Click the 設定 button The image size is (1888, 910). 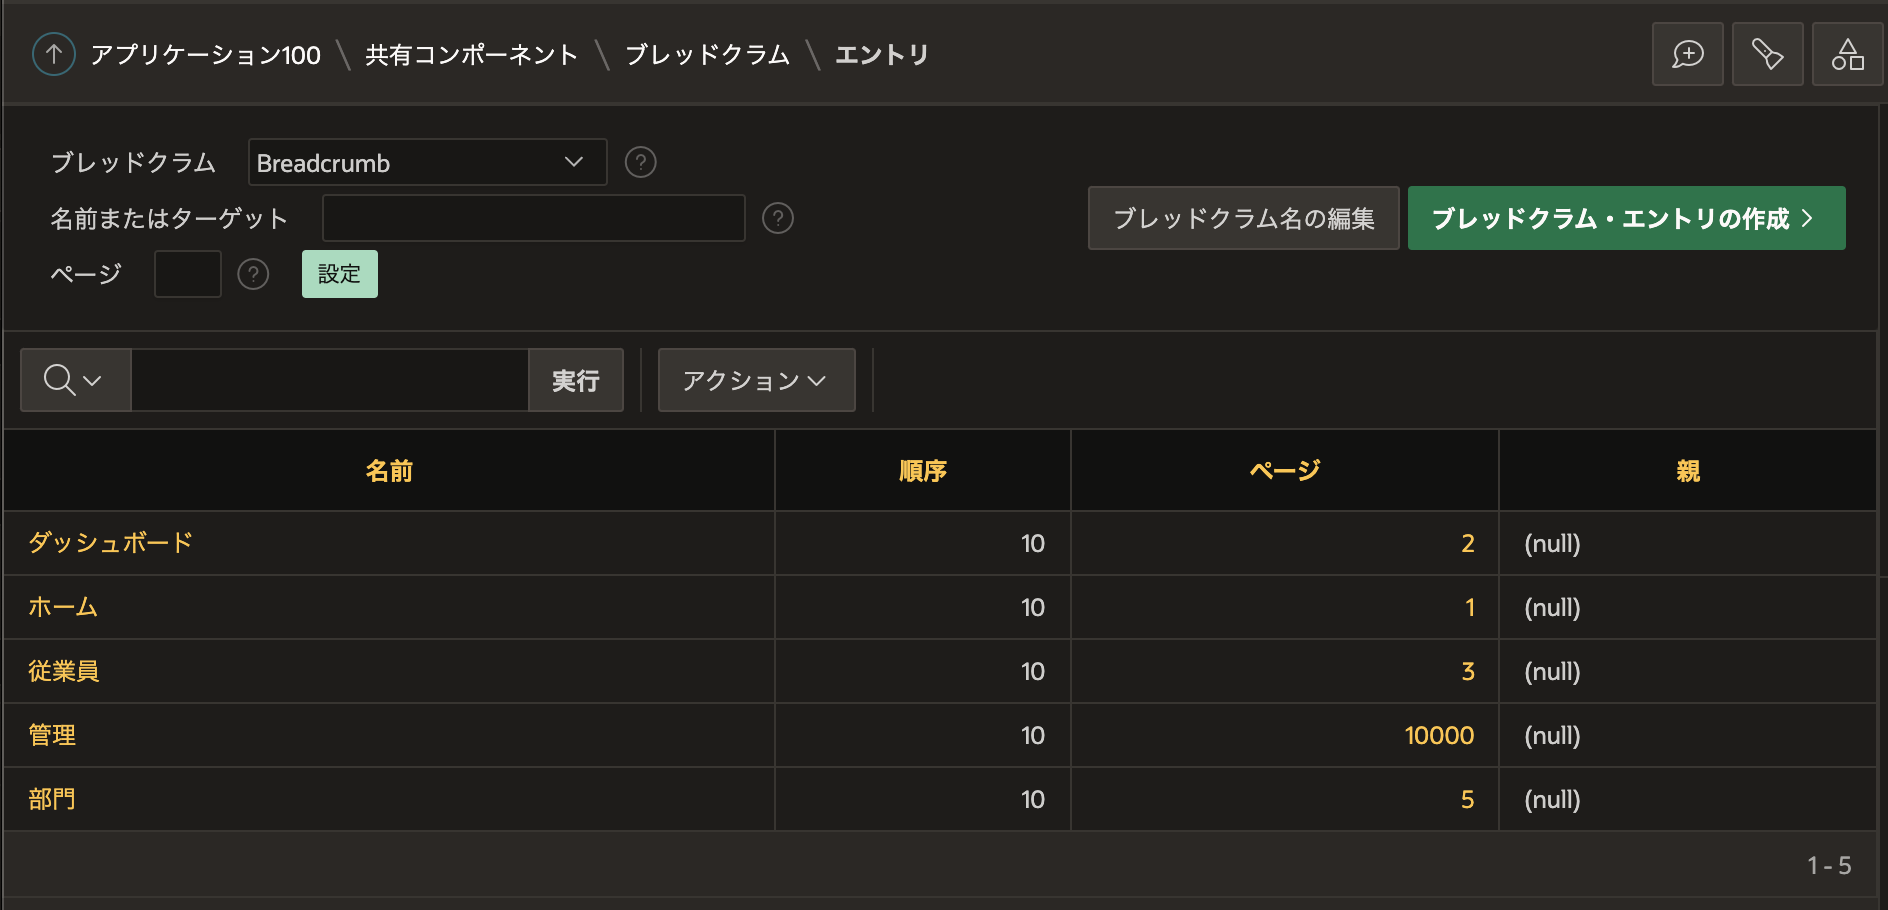click(340, 274)
